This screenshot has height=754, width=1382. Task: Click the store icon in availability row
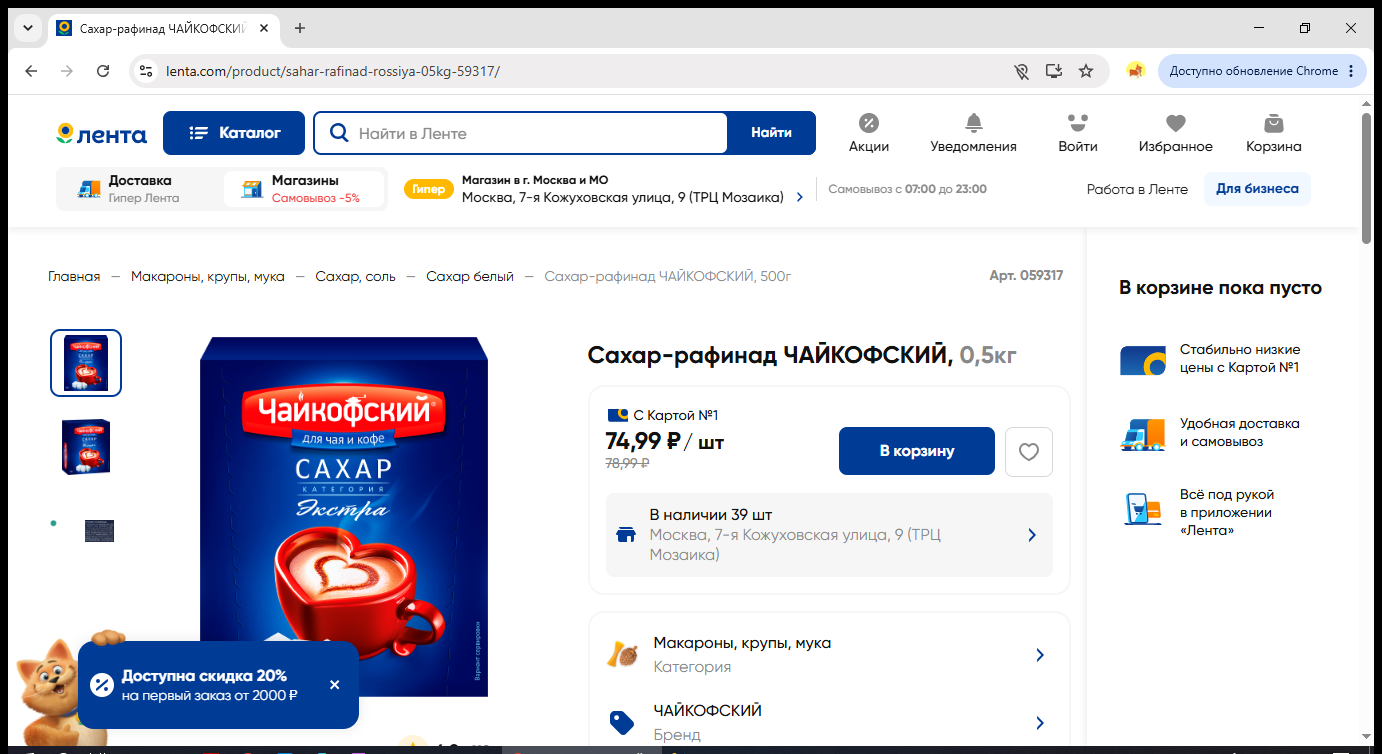click(x=626, y=535)
